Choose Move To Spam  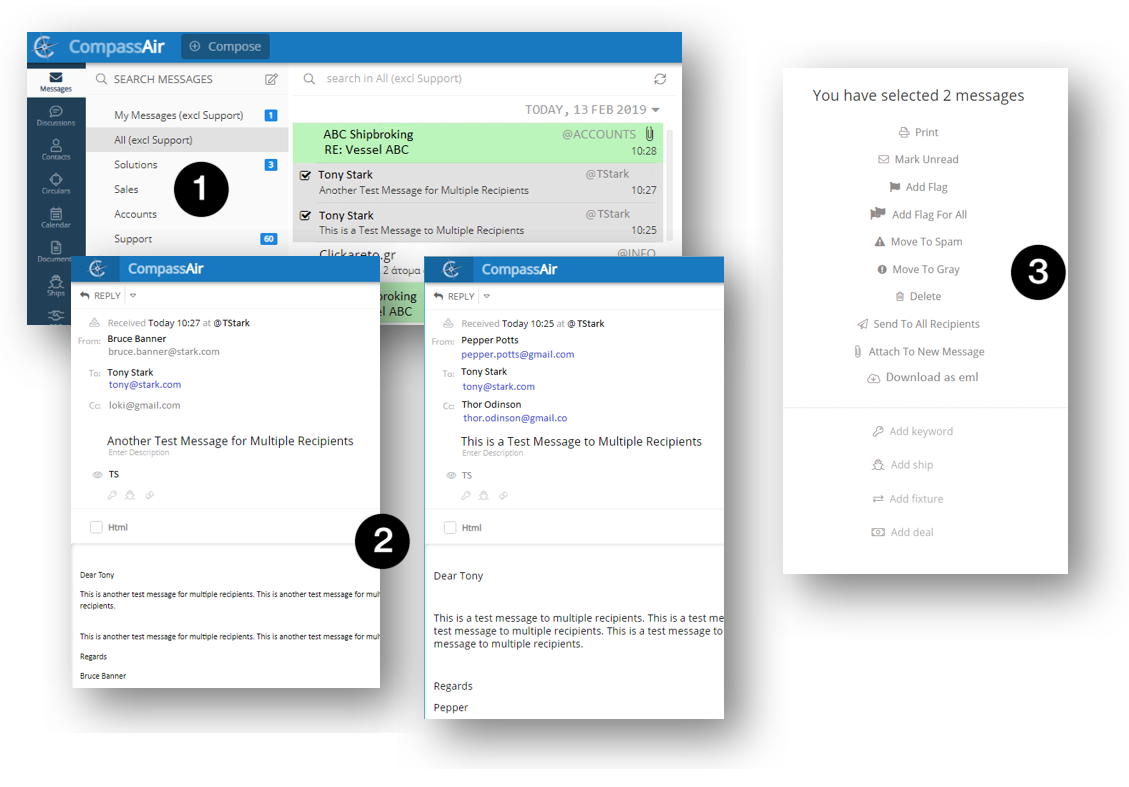[x=918, y=242]
